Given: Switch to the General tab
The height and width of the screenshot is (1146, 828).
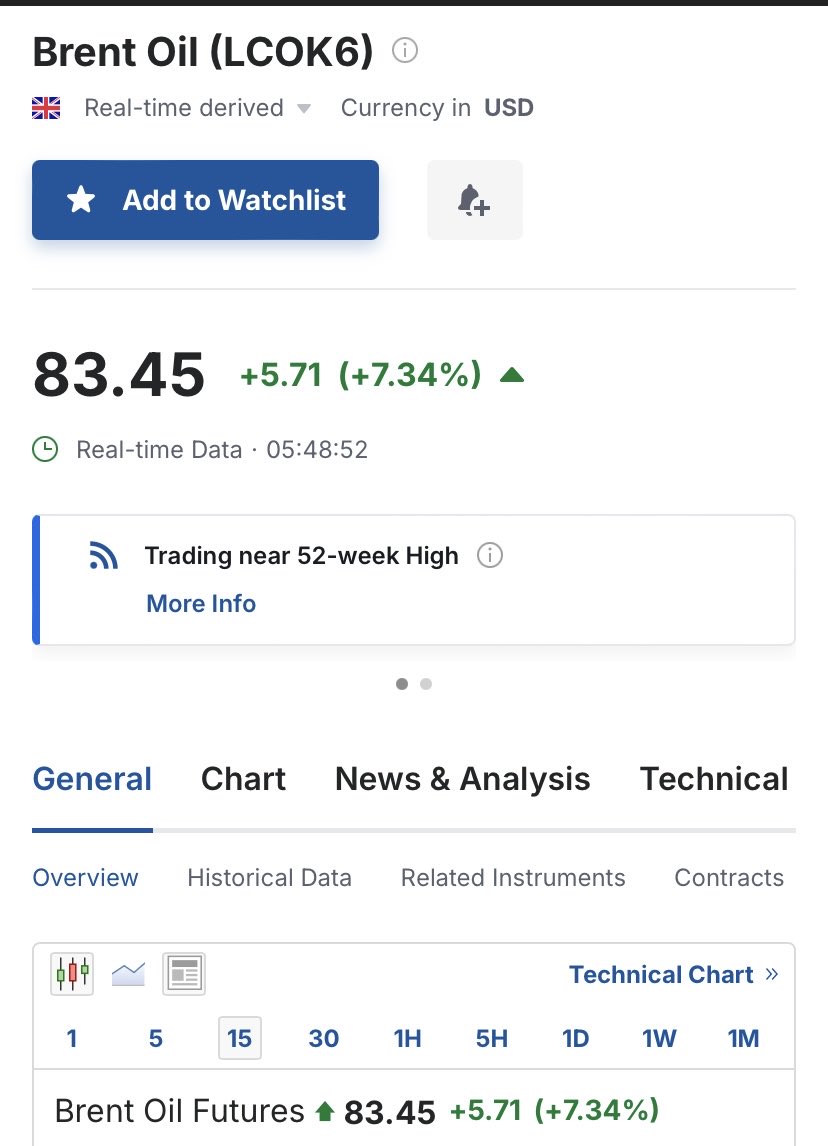Looking at the screenshot, I should click(92, 779).
